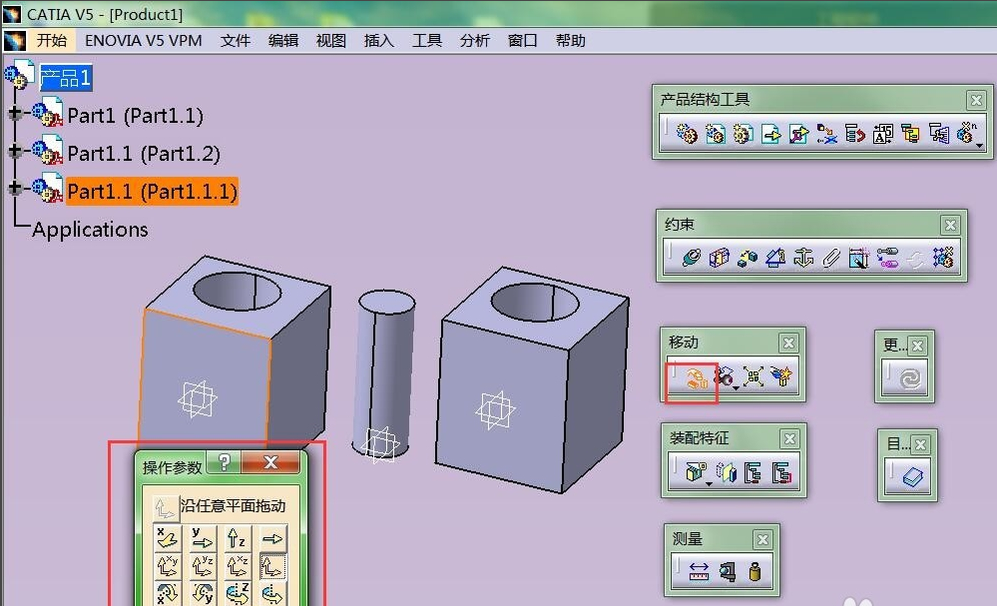The height and width of the screenshot is (606, 997).
Task: Click the help question mark on 操作参数 panel
Action: [224, 462]
